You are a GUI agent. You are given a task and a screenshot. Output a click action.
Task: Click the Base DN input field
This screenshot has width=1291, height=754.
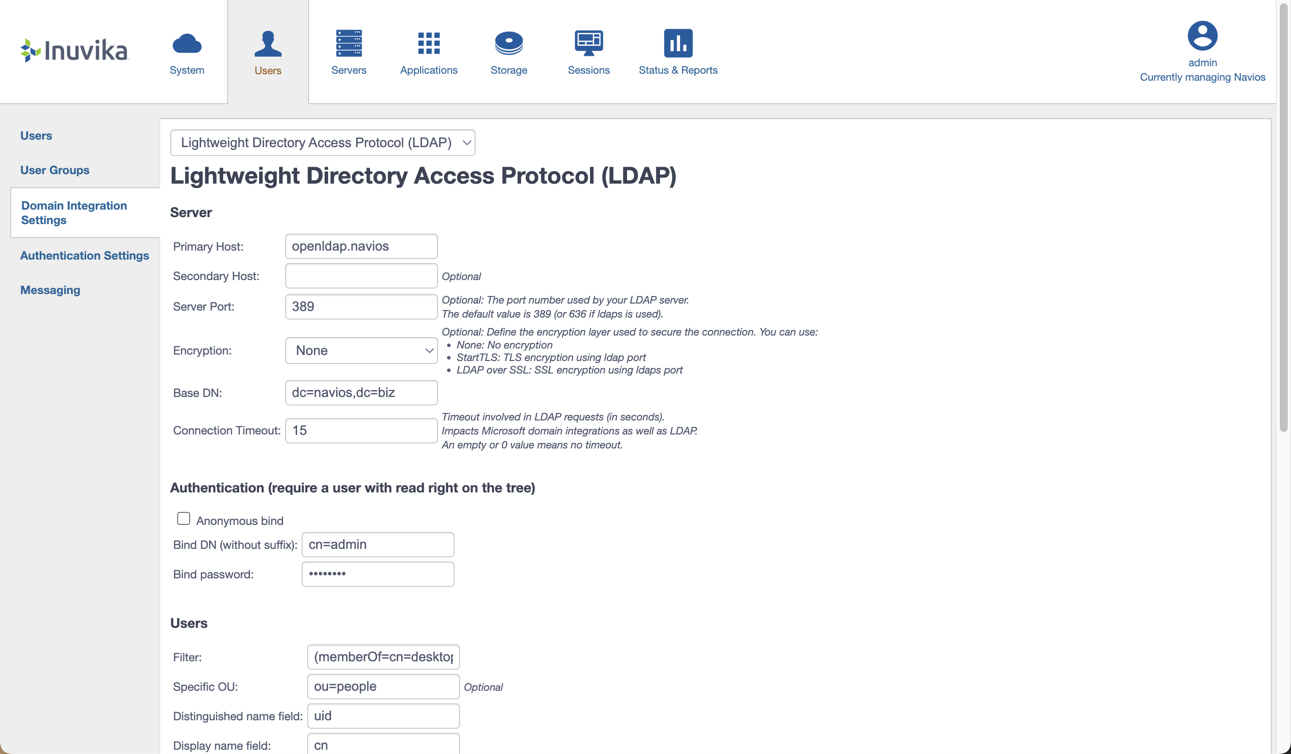pyautogui.click(x=361, y=393)
